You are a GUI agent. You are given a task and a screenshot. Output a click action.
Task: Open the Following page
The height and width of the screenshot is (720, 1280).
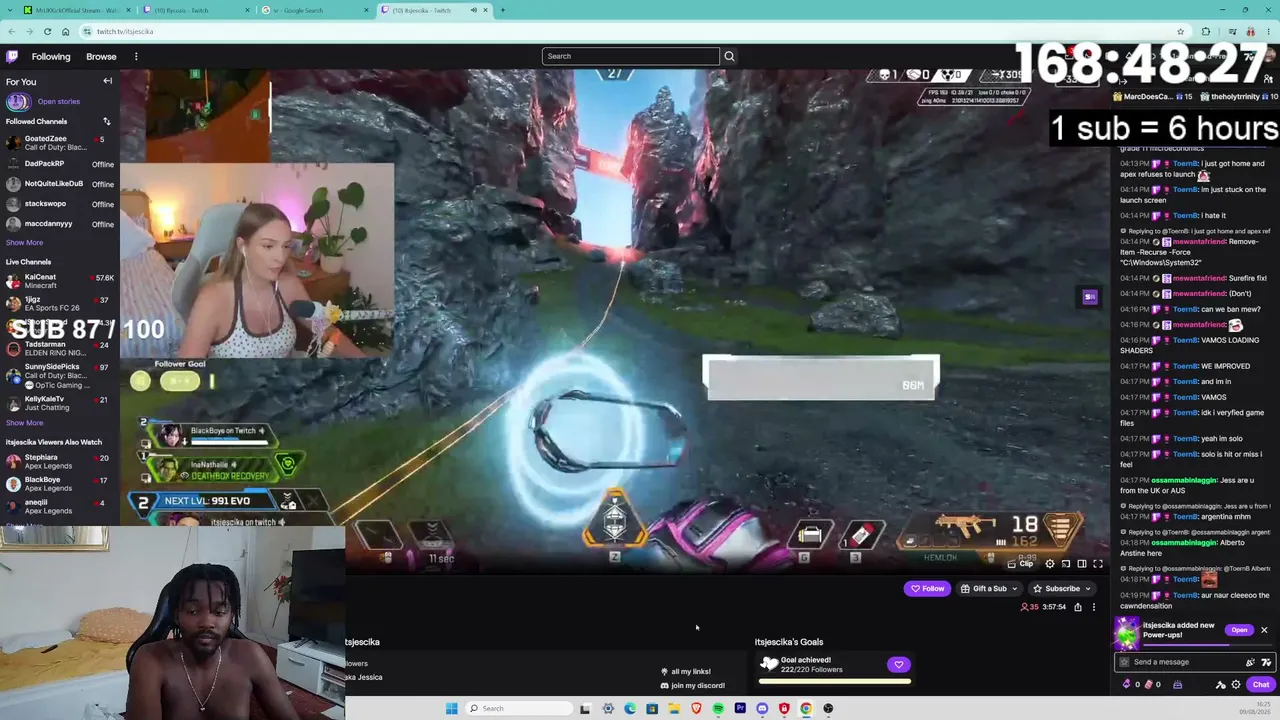(51, 57)
